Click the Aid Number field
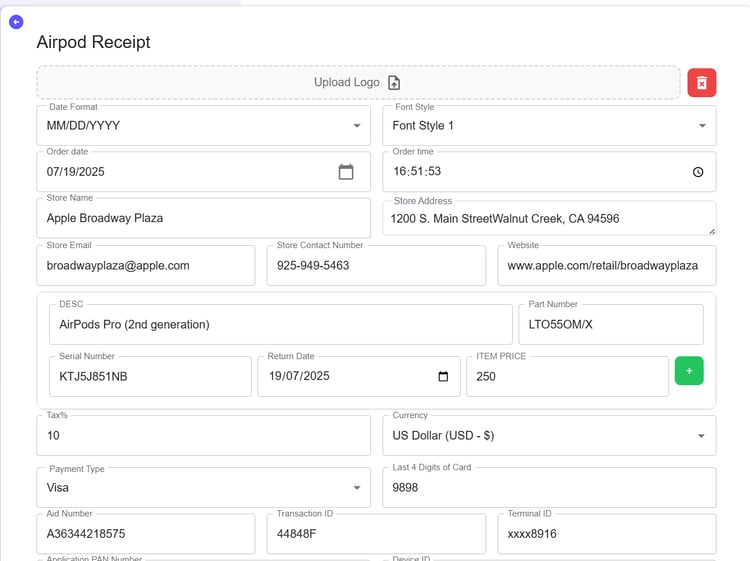750x561 pixels. [146, 534]
